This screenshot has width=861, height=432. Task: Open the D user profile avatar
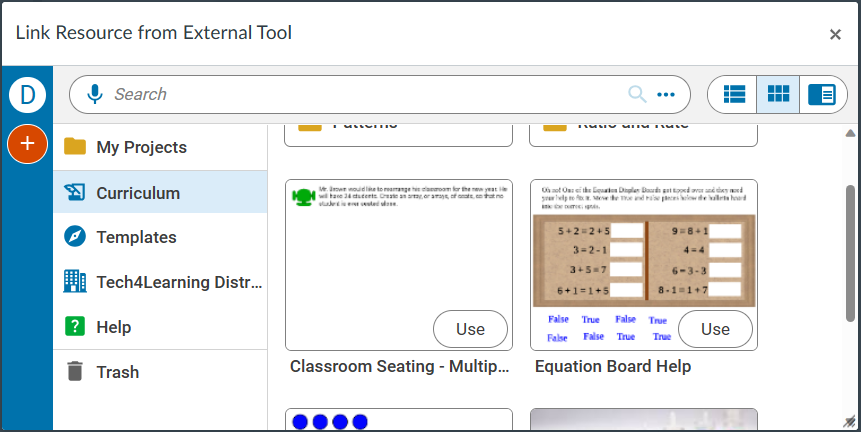pyautogui.click(x=27, y=94)
